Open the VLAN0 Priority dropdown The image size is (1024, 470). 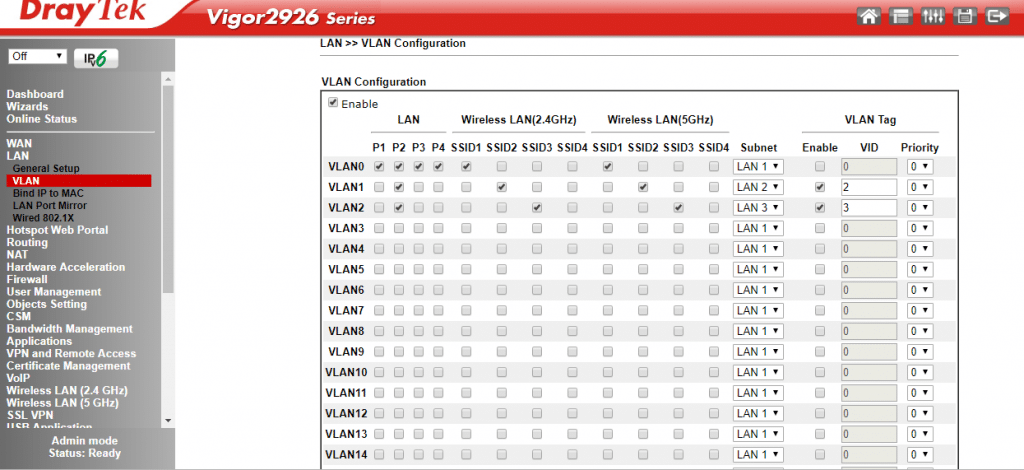coord(919,167)
